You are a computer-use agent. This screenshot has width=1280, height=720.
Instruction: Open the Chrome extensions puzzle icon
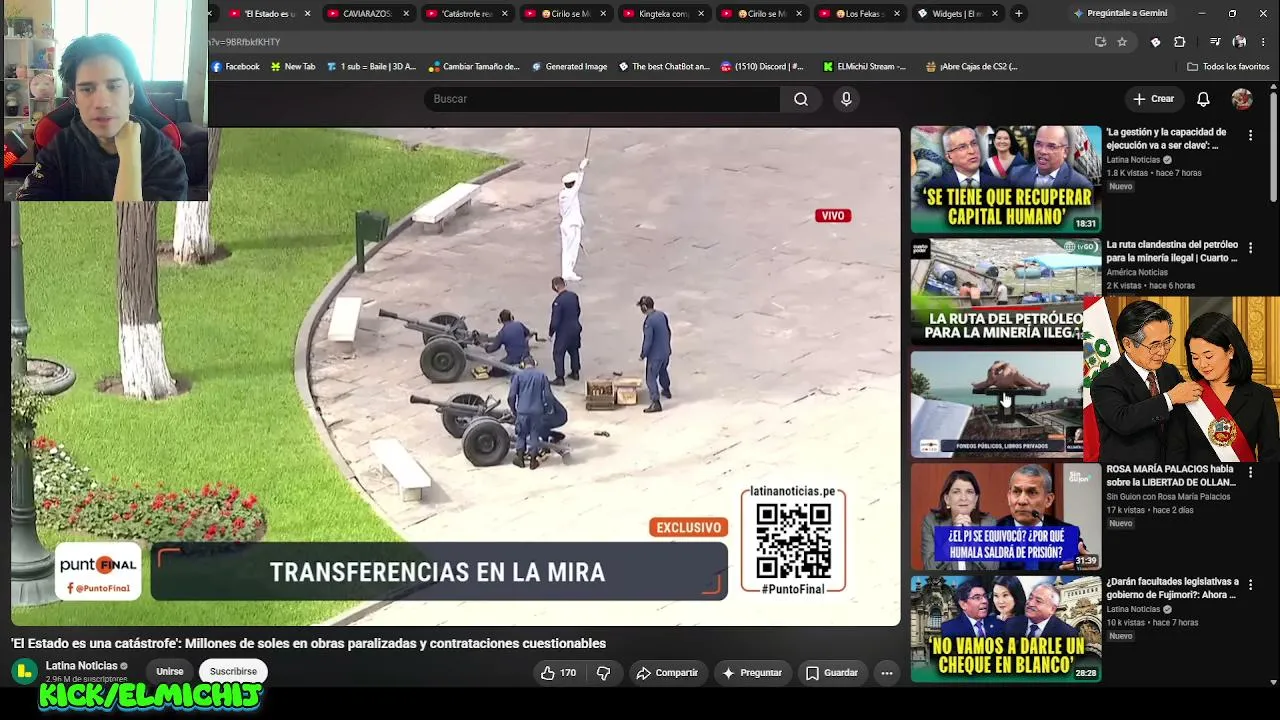1180,42
